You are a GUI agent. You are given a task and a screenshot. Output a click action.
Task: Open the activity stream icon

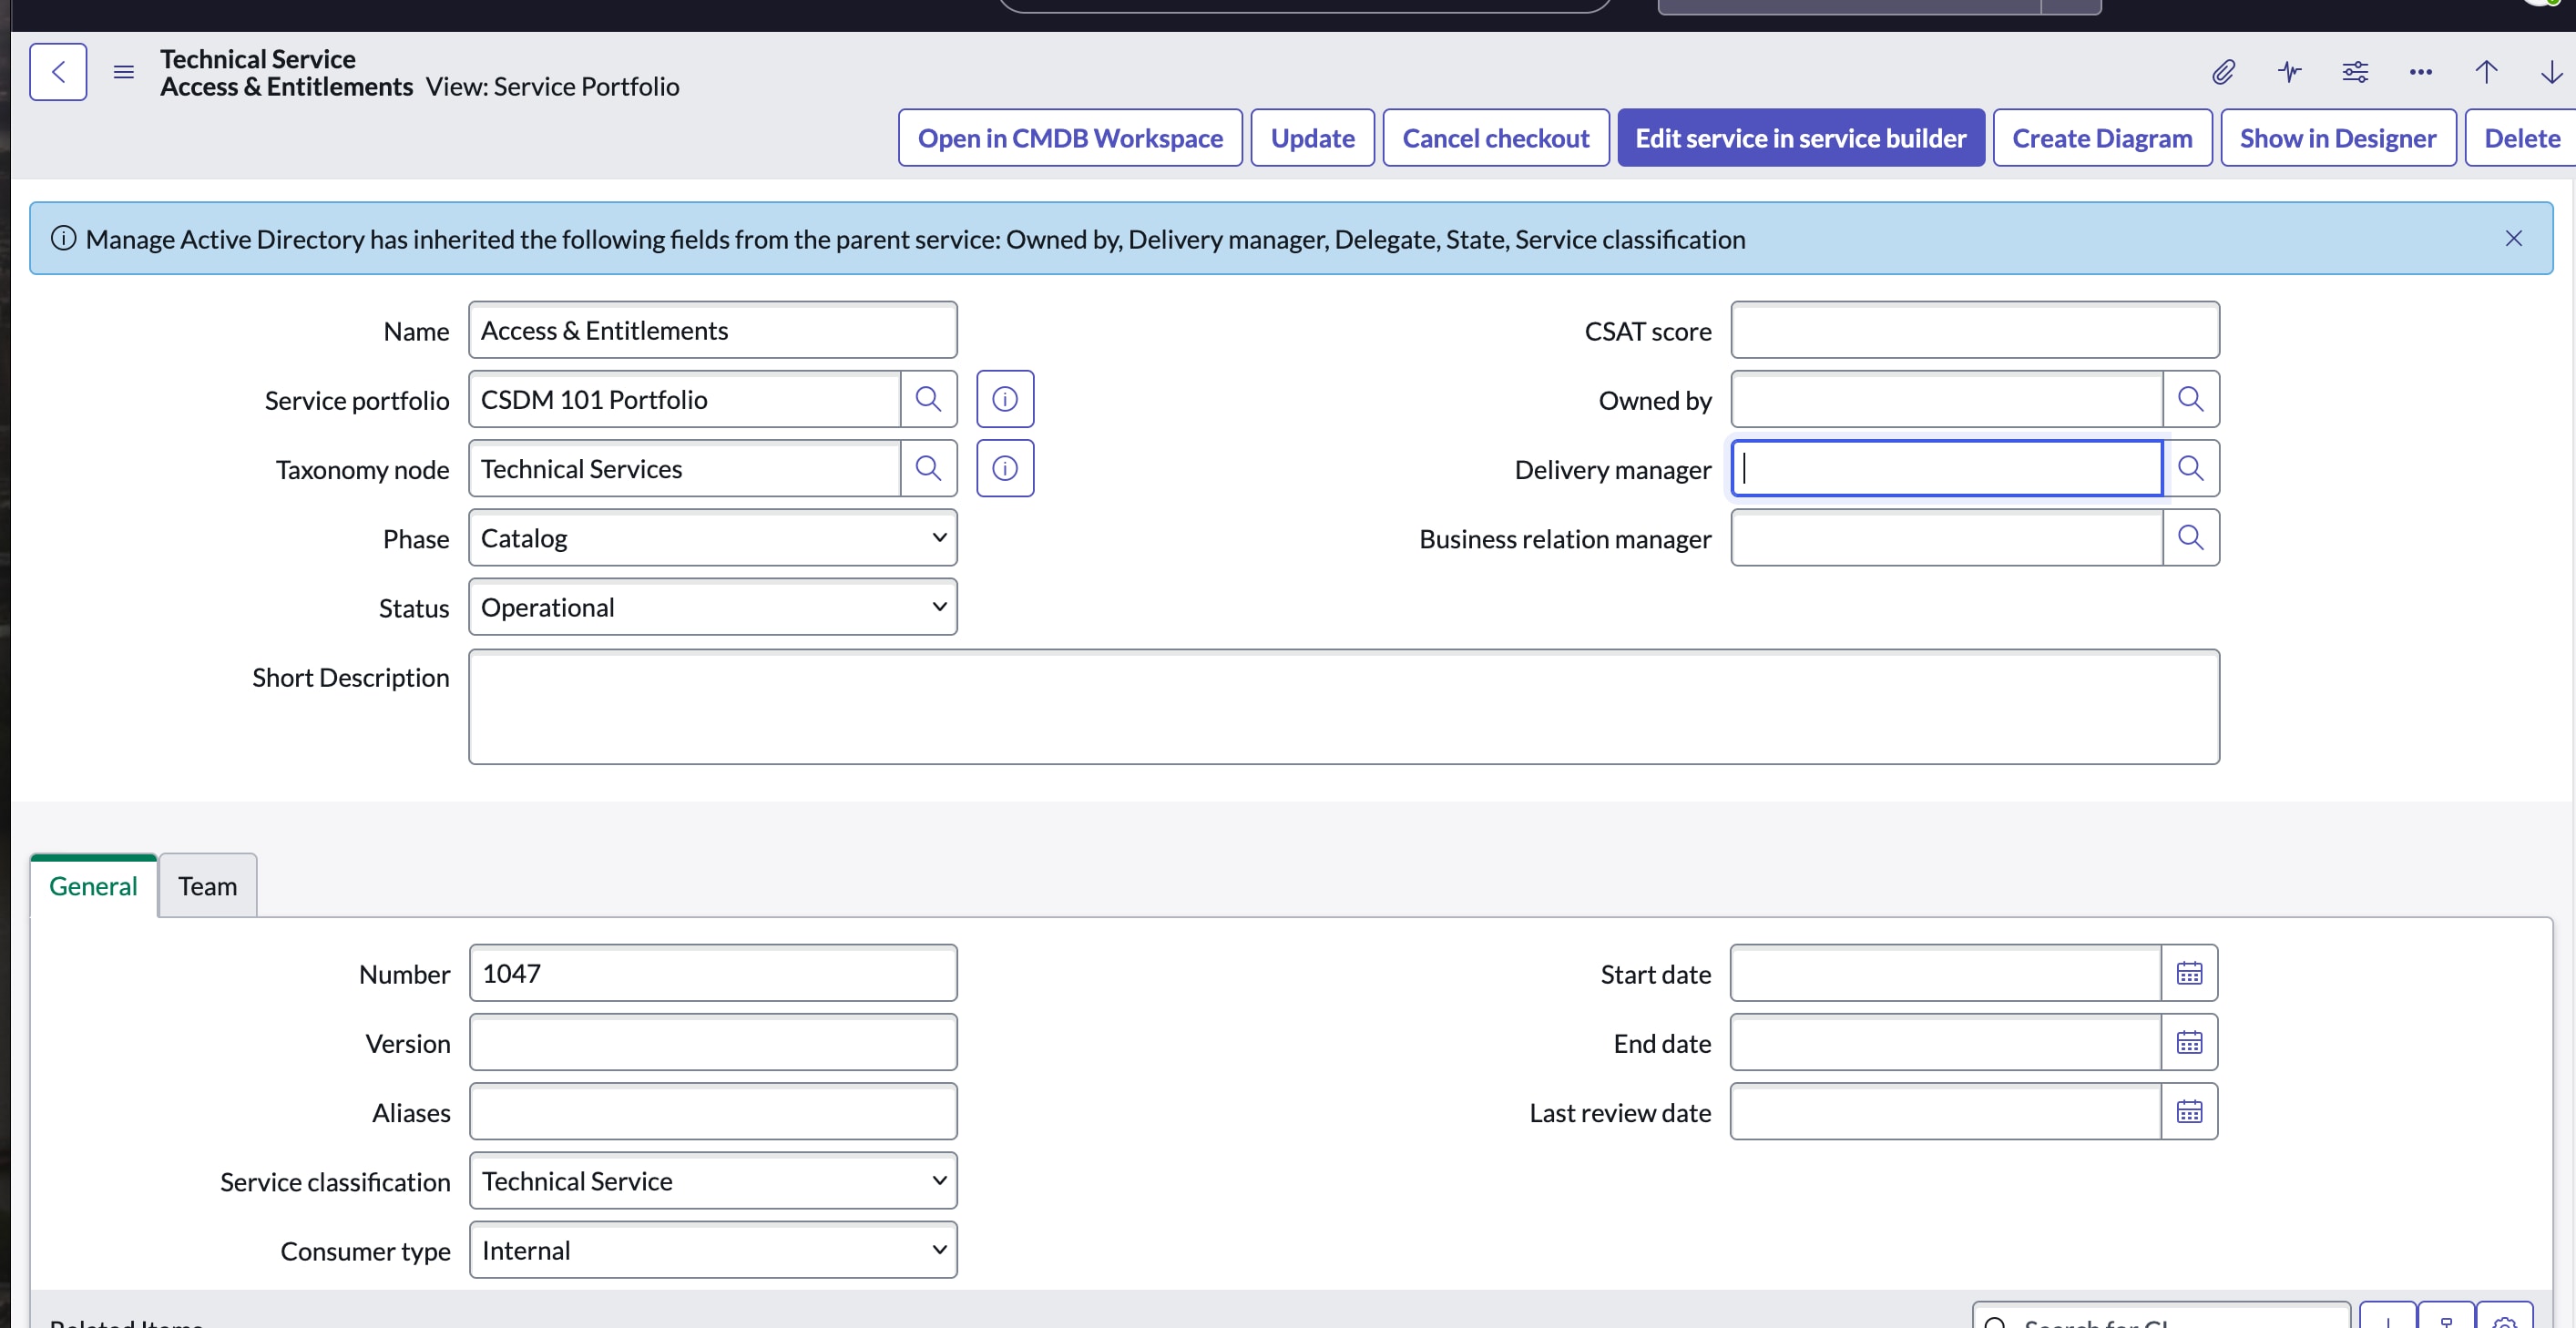pyautogui.click(x=2289, y=72)
